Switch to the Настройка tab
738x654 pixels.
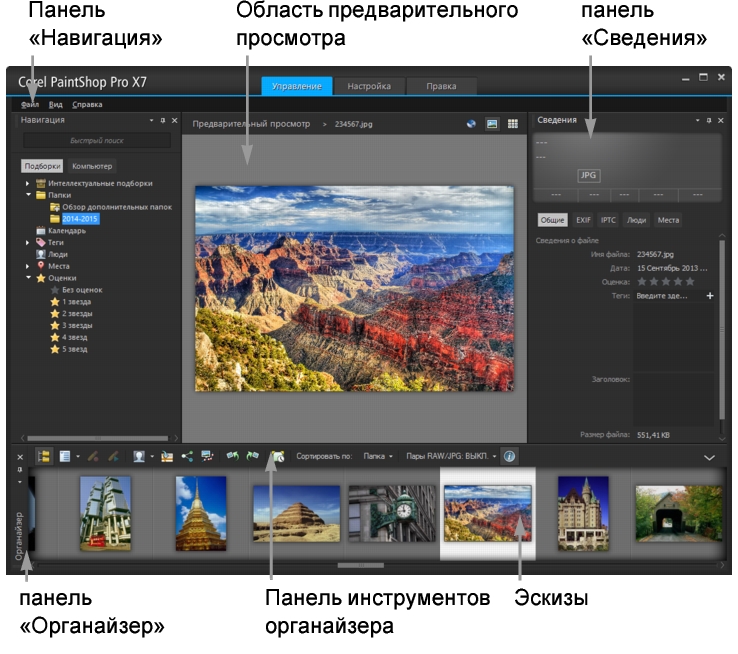click(x=369, y=86)
